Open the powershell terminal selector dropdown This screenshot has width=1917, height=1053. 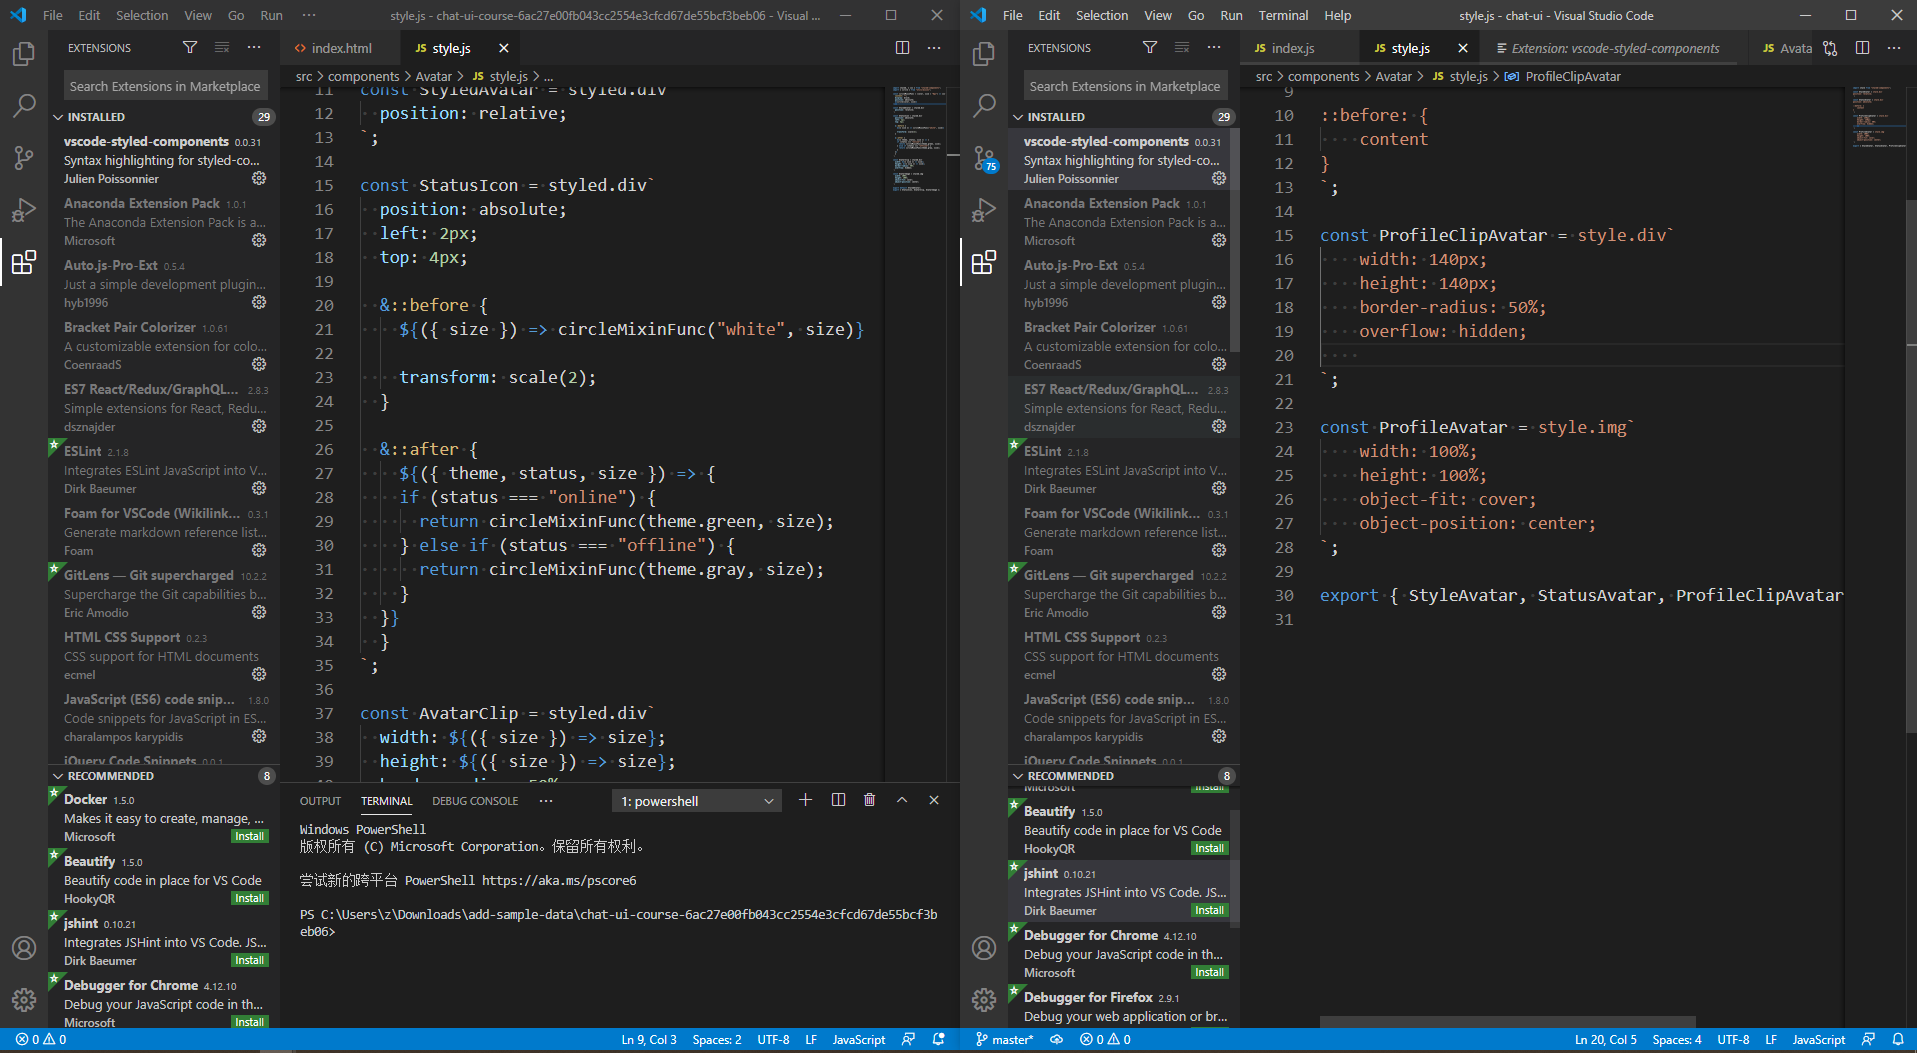coord(695,800)
